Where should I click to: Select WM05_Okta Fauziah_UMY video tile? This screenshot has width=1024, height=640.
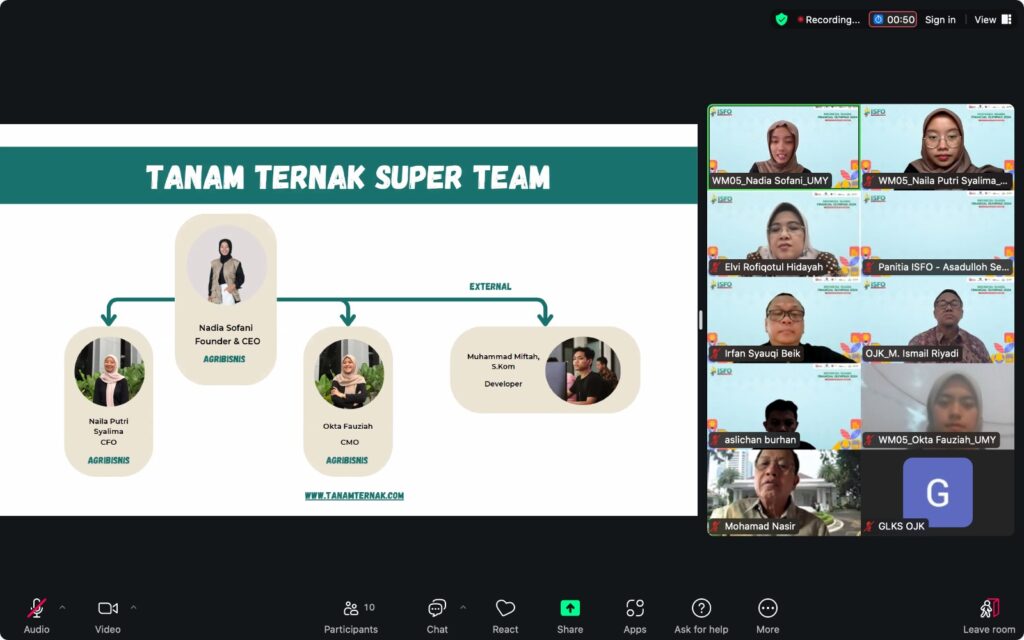tap(938, 406)
